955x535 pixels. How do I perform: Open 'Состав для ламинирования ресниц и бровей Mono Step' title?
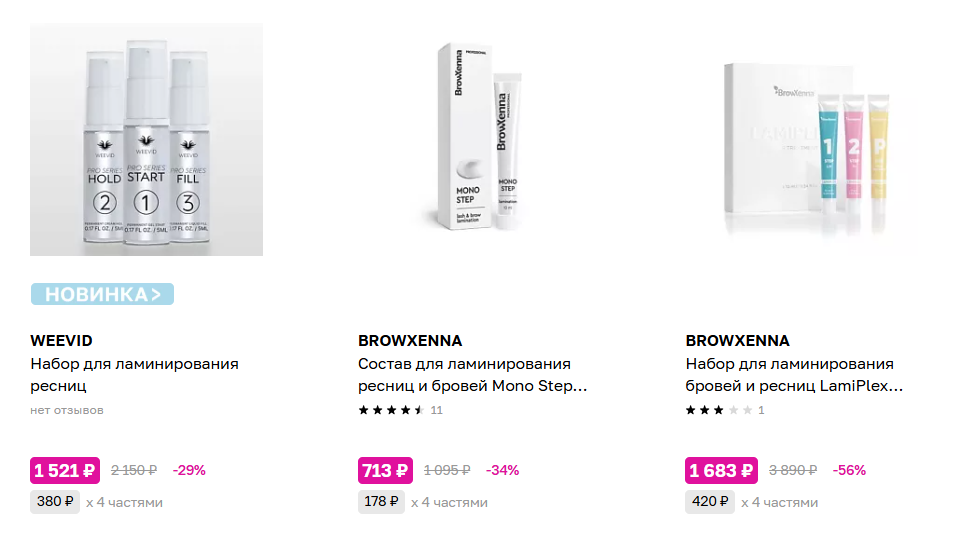tap(471, 374)
